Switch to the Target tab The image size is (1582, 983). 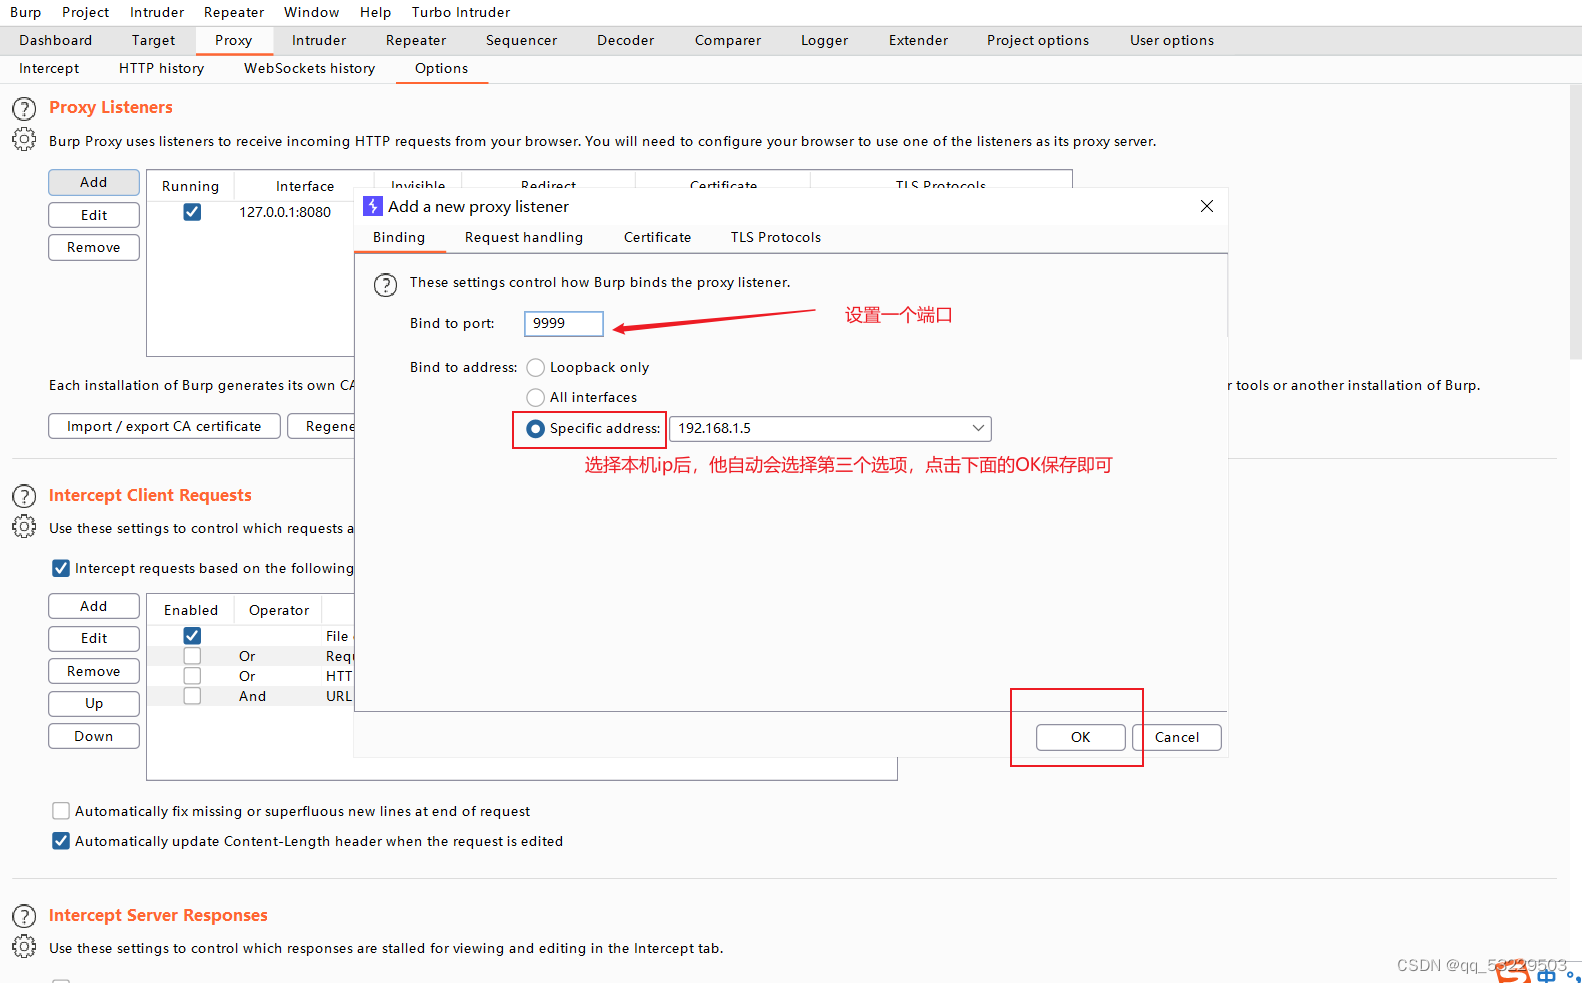(153, 40)
